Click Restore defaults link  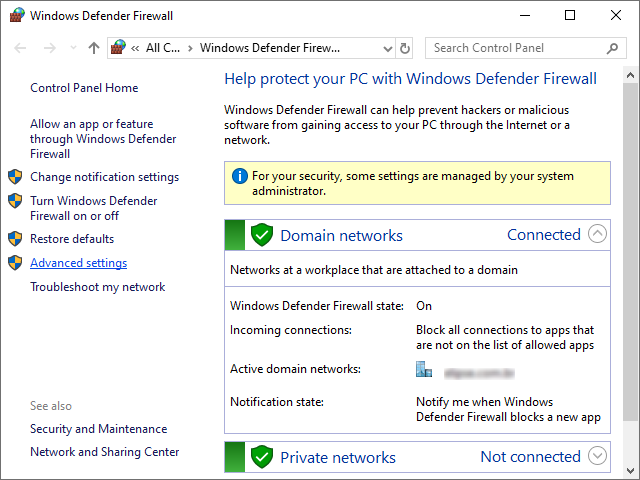coord(72,239)
